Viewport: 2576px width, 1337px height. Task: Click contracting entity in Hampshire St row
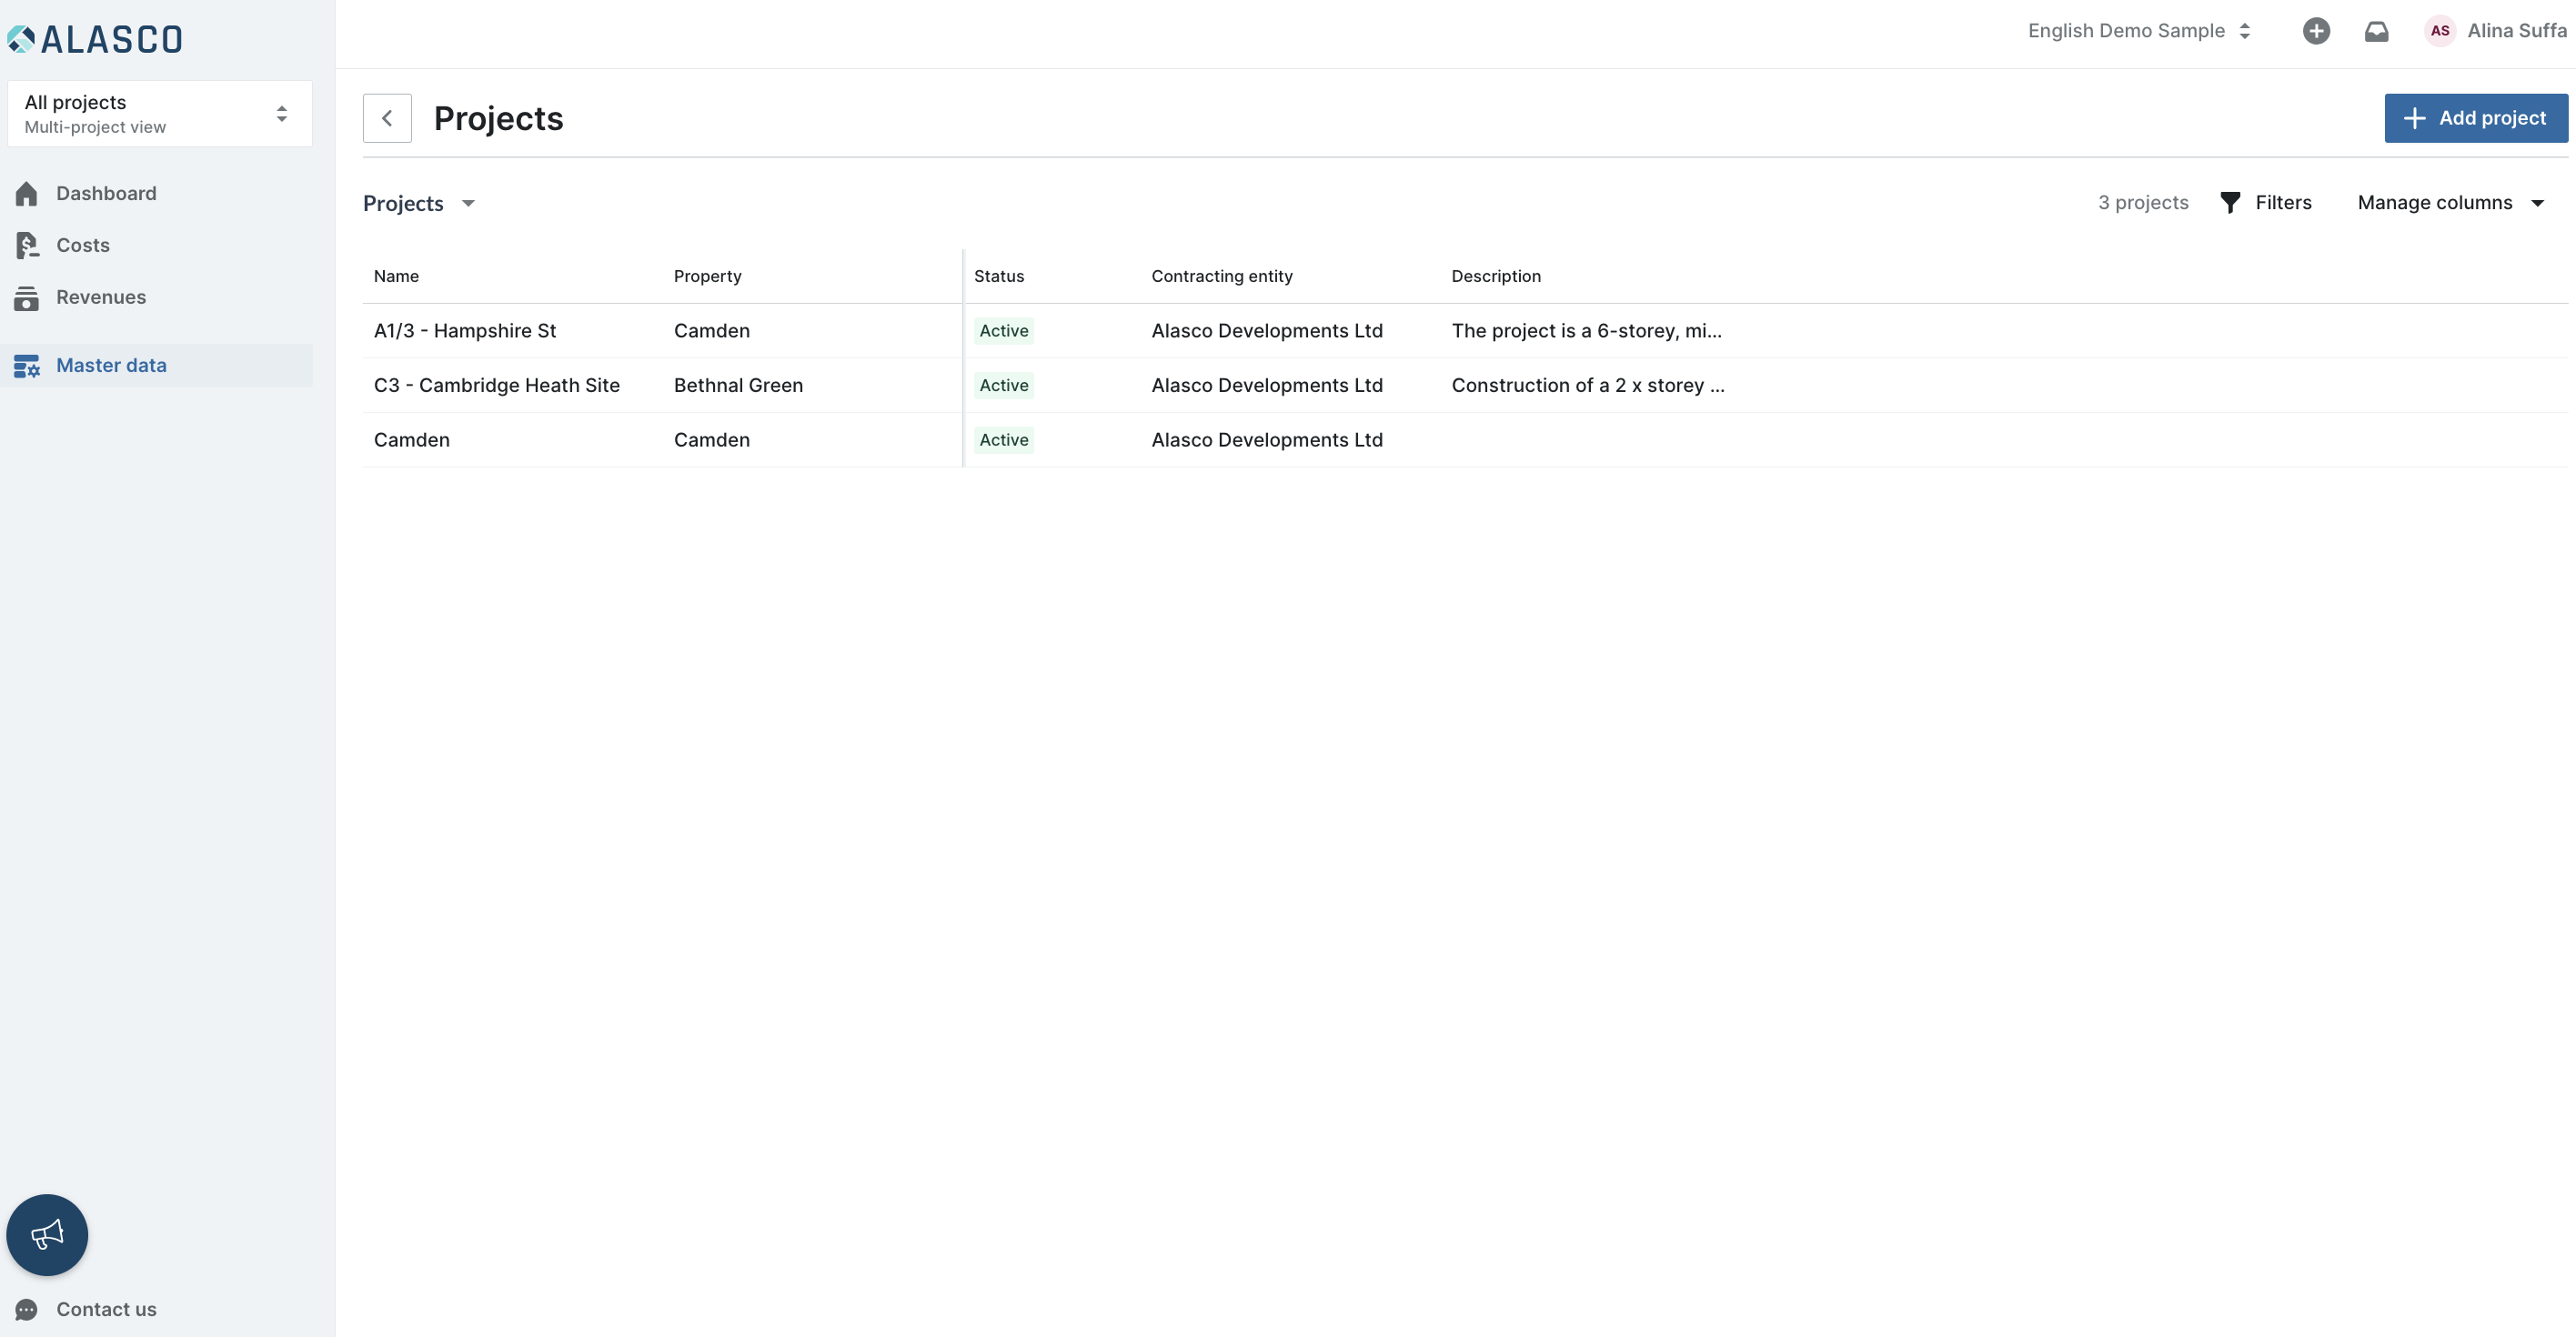[x=1267, y=331]
